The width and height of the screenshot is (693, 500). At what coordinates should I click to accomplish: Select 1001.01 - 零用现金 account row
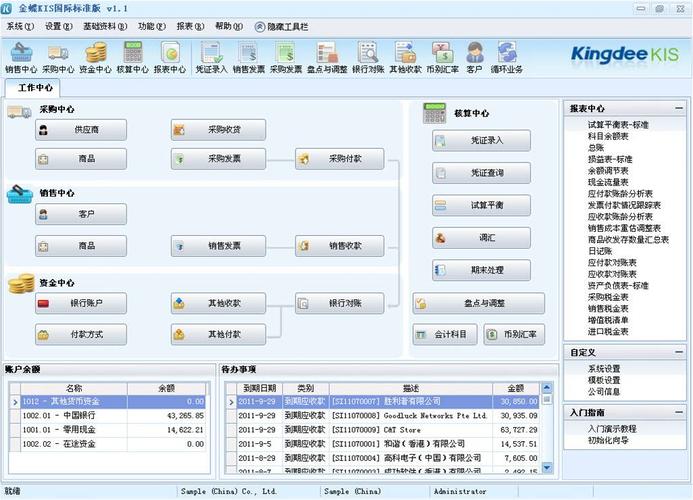pos(108,430)
